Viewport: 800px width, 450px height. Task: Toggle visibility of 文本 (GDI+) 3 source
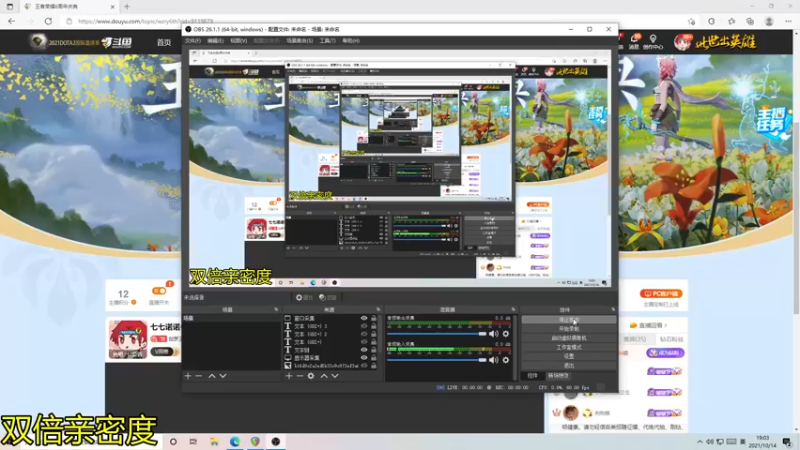point(364,326)
